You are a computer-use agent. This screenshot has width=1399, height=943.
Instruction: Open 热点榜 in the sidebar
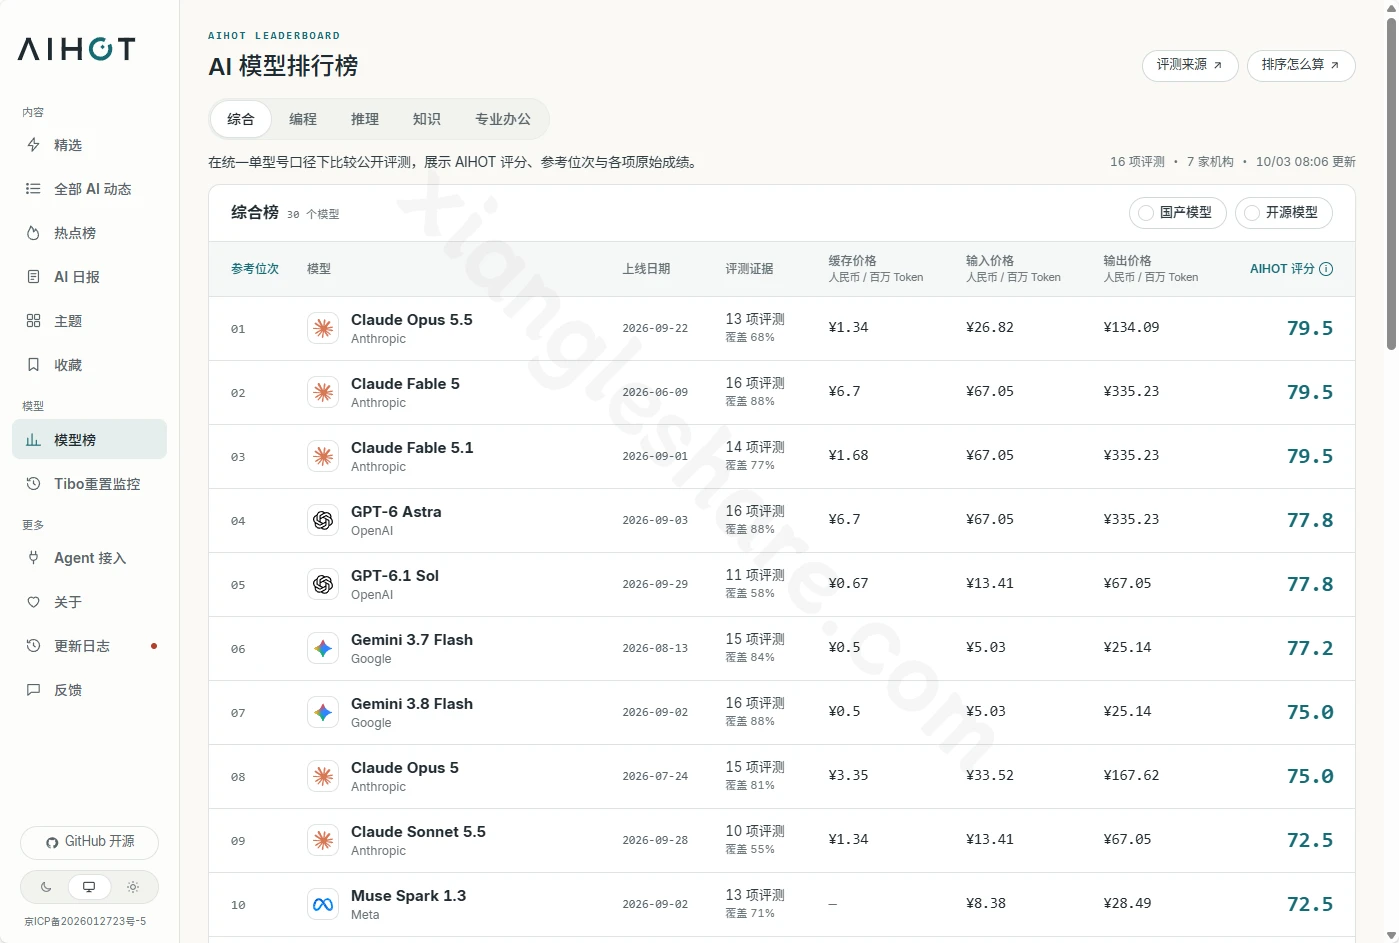(89, 233)
